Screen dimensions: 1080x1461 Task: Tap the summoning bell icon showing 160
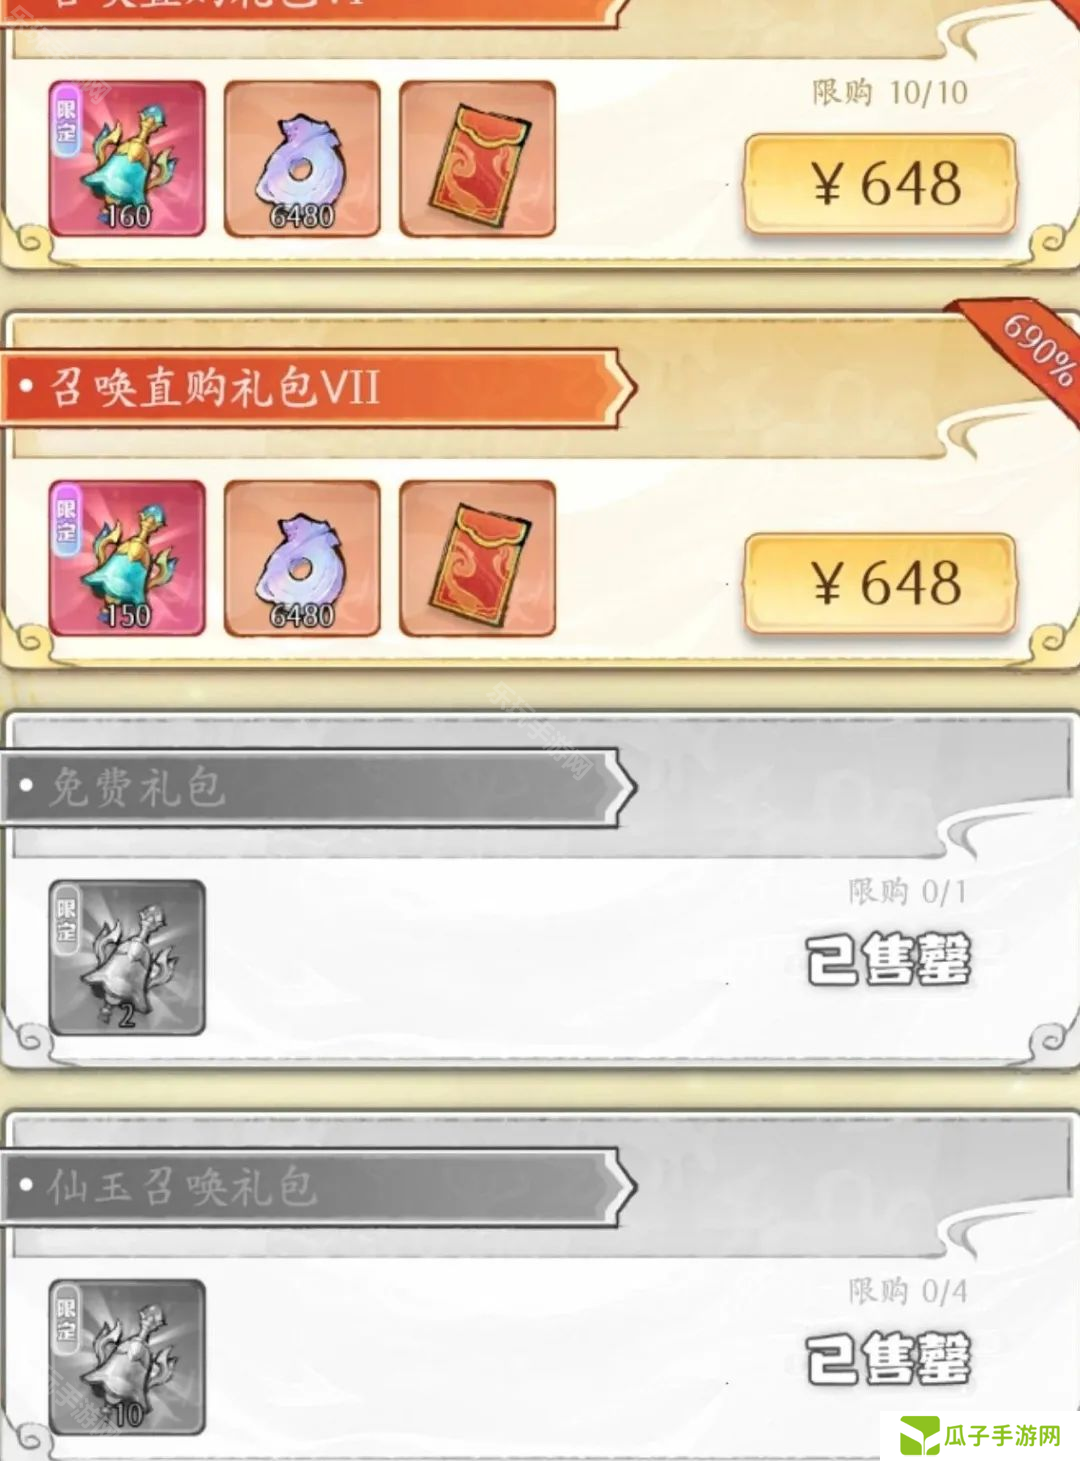127,159
